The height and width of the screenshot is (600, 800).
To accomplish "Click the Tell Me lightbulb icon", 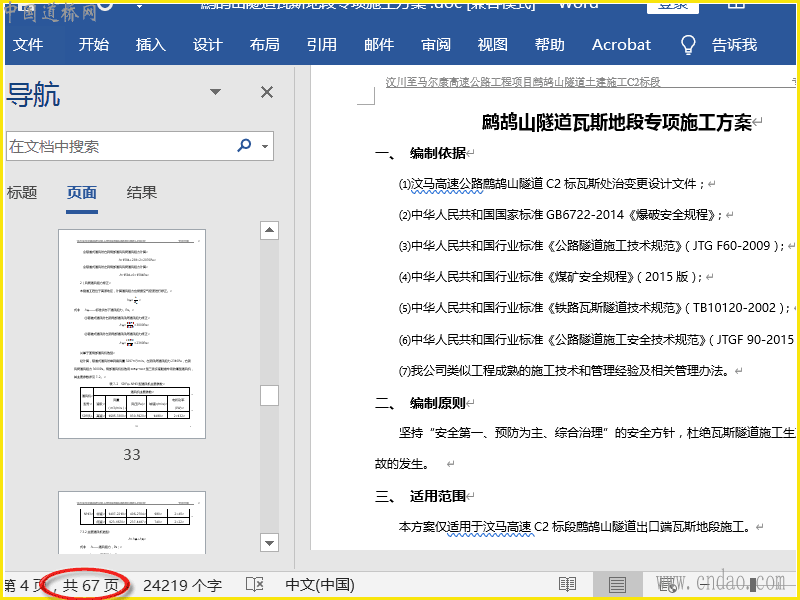I will (x=688, y=45).
